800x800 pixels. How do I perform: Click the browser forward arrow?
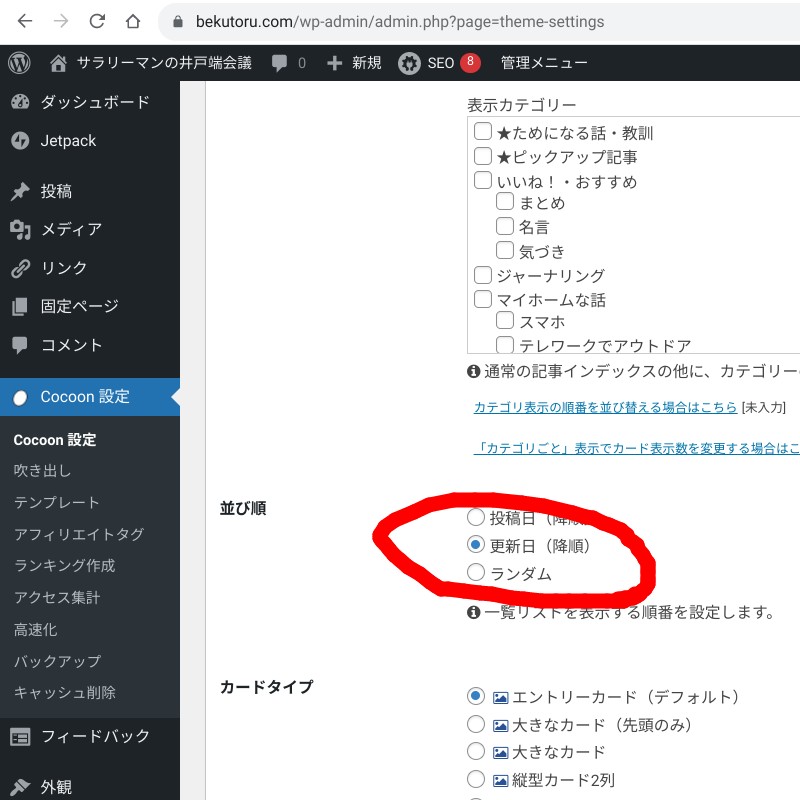click(x=61, y=21)
